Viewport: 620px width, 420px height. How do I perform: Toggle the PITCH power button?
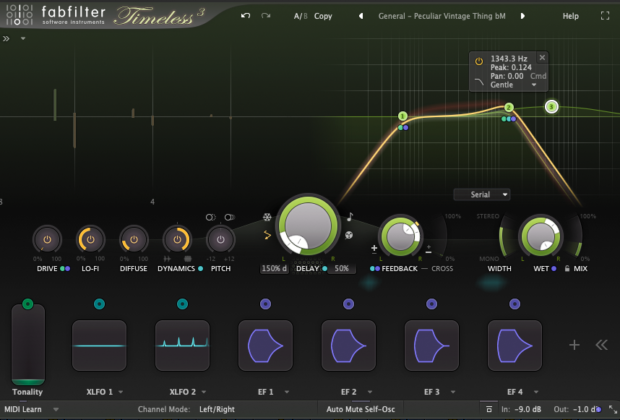tap(221, 239)
